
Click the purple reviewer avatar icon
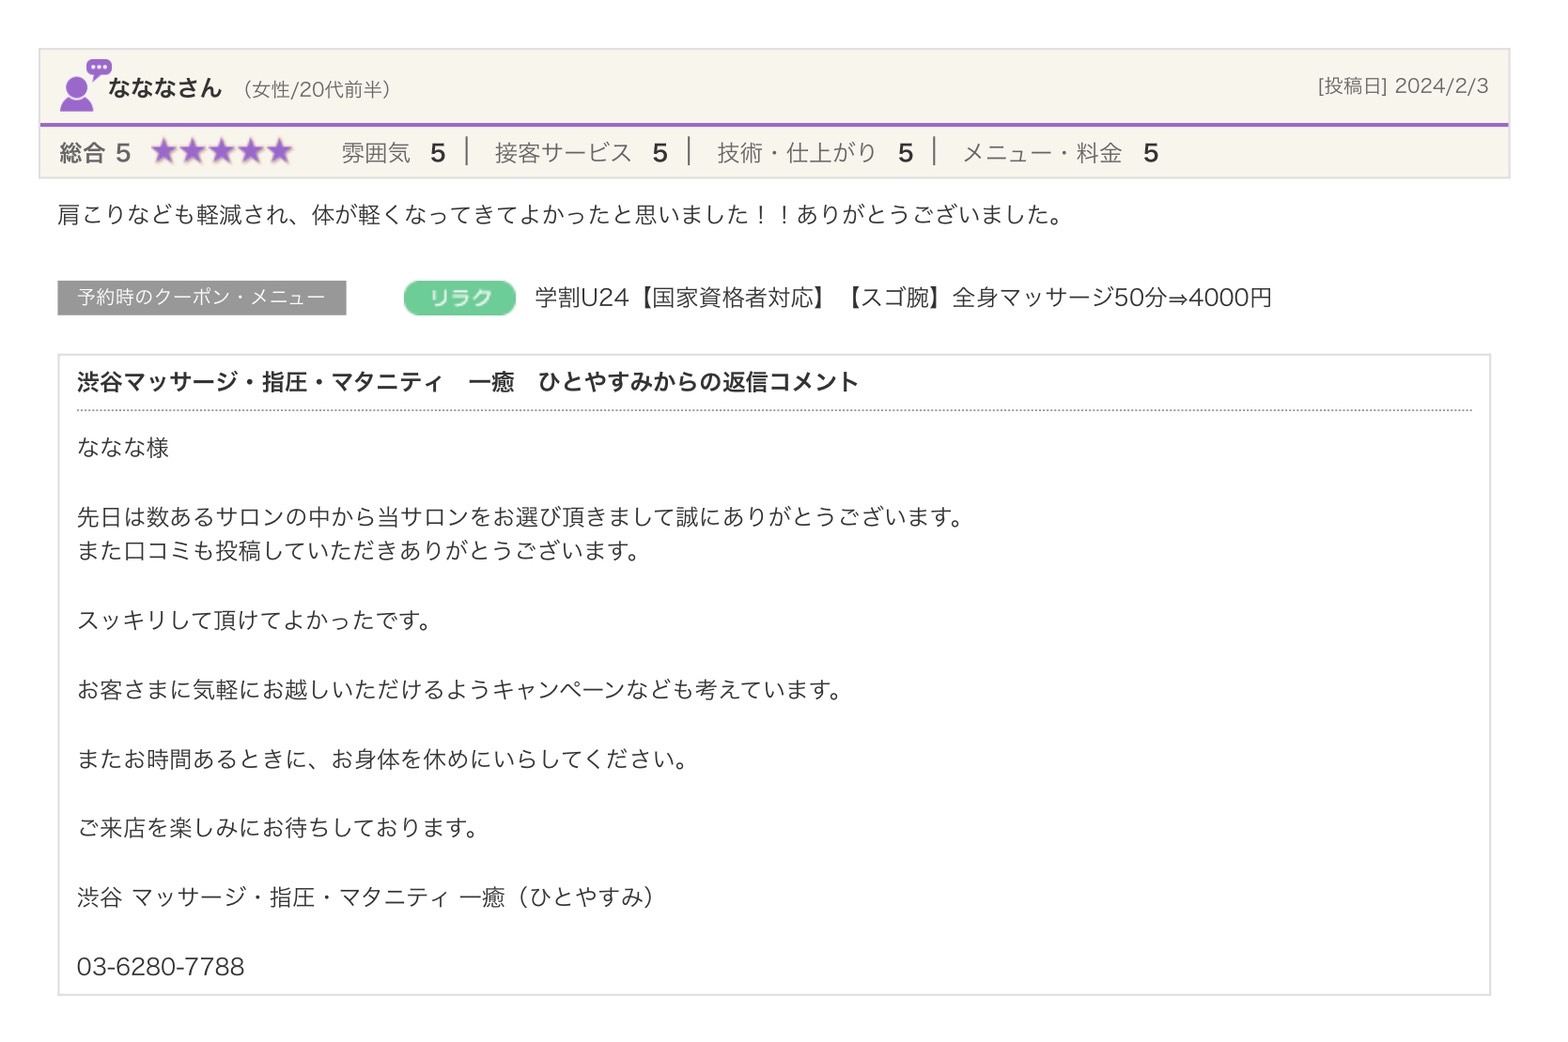point(85,85)
